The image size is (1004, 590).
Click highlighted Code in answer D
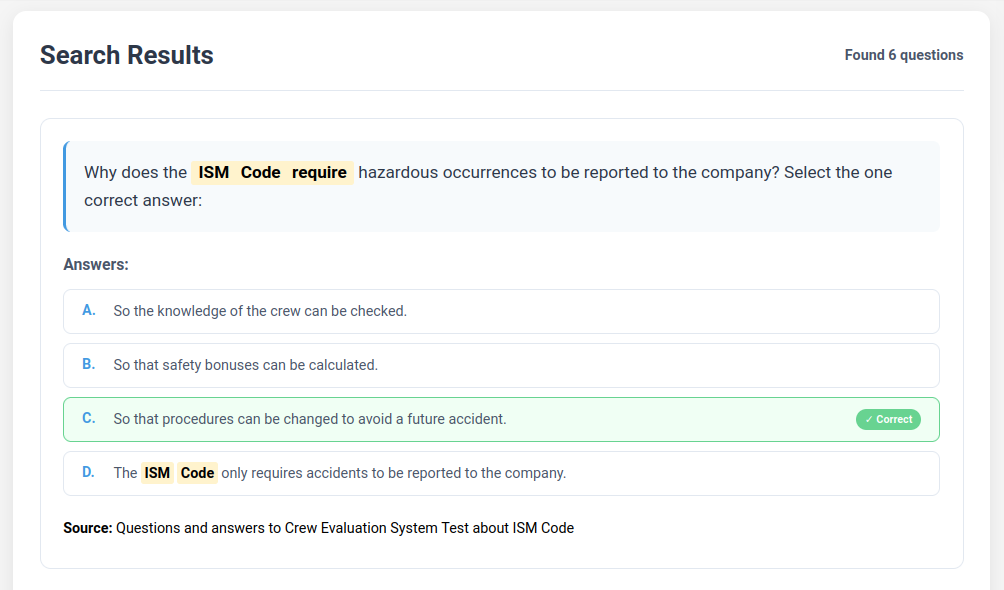[197, 473]
